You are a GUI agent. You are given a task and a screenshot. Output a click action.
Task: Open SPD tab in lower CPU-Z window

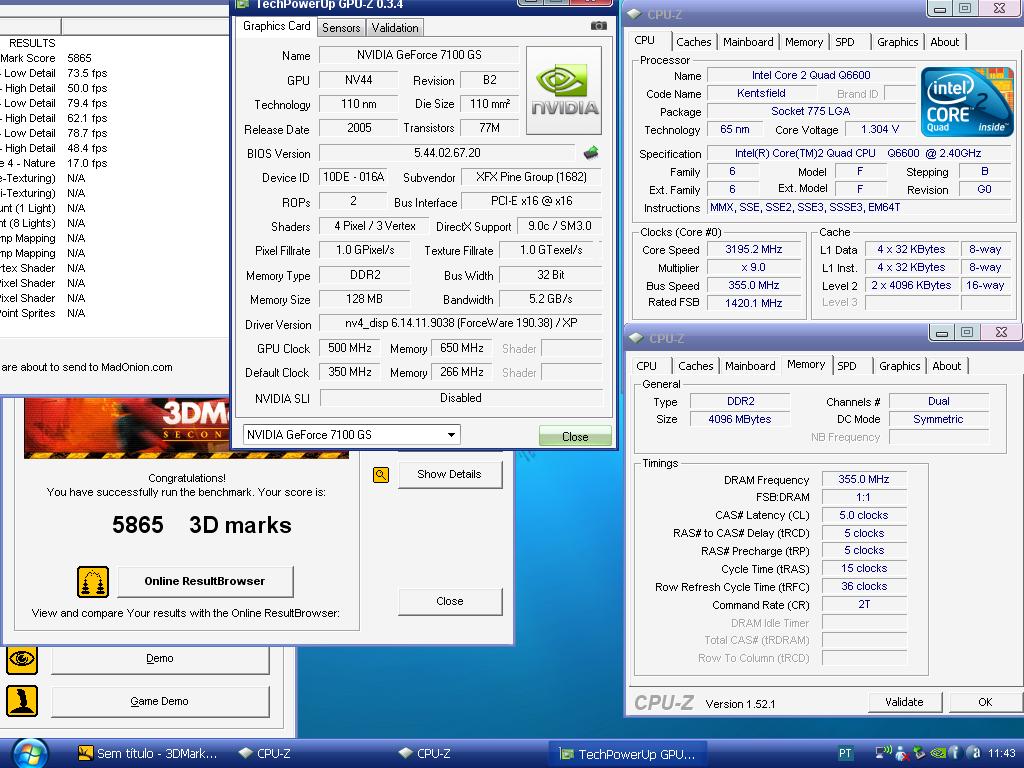[847, 366]
